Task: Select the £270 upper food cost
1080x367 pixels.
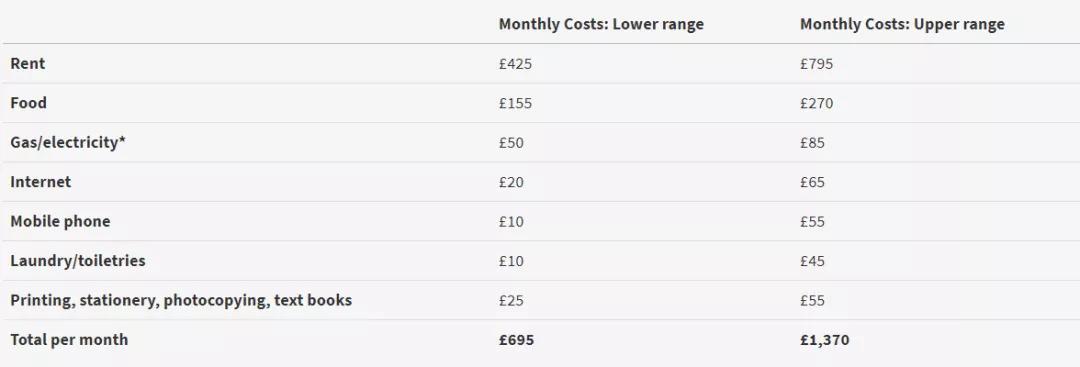Action: 817,103
